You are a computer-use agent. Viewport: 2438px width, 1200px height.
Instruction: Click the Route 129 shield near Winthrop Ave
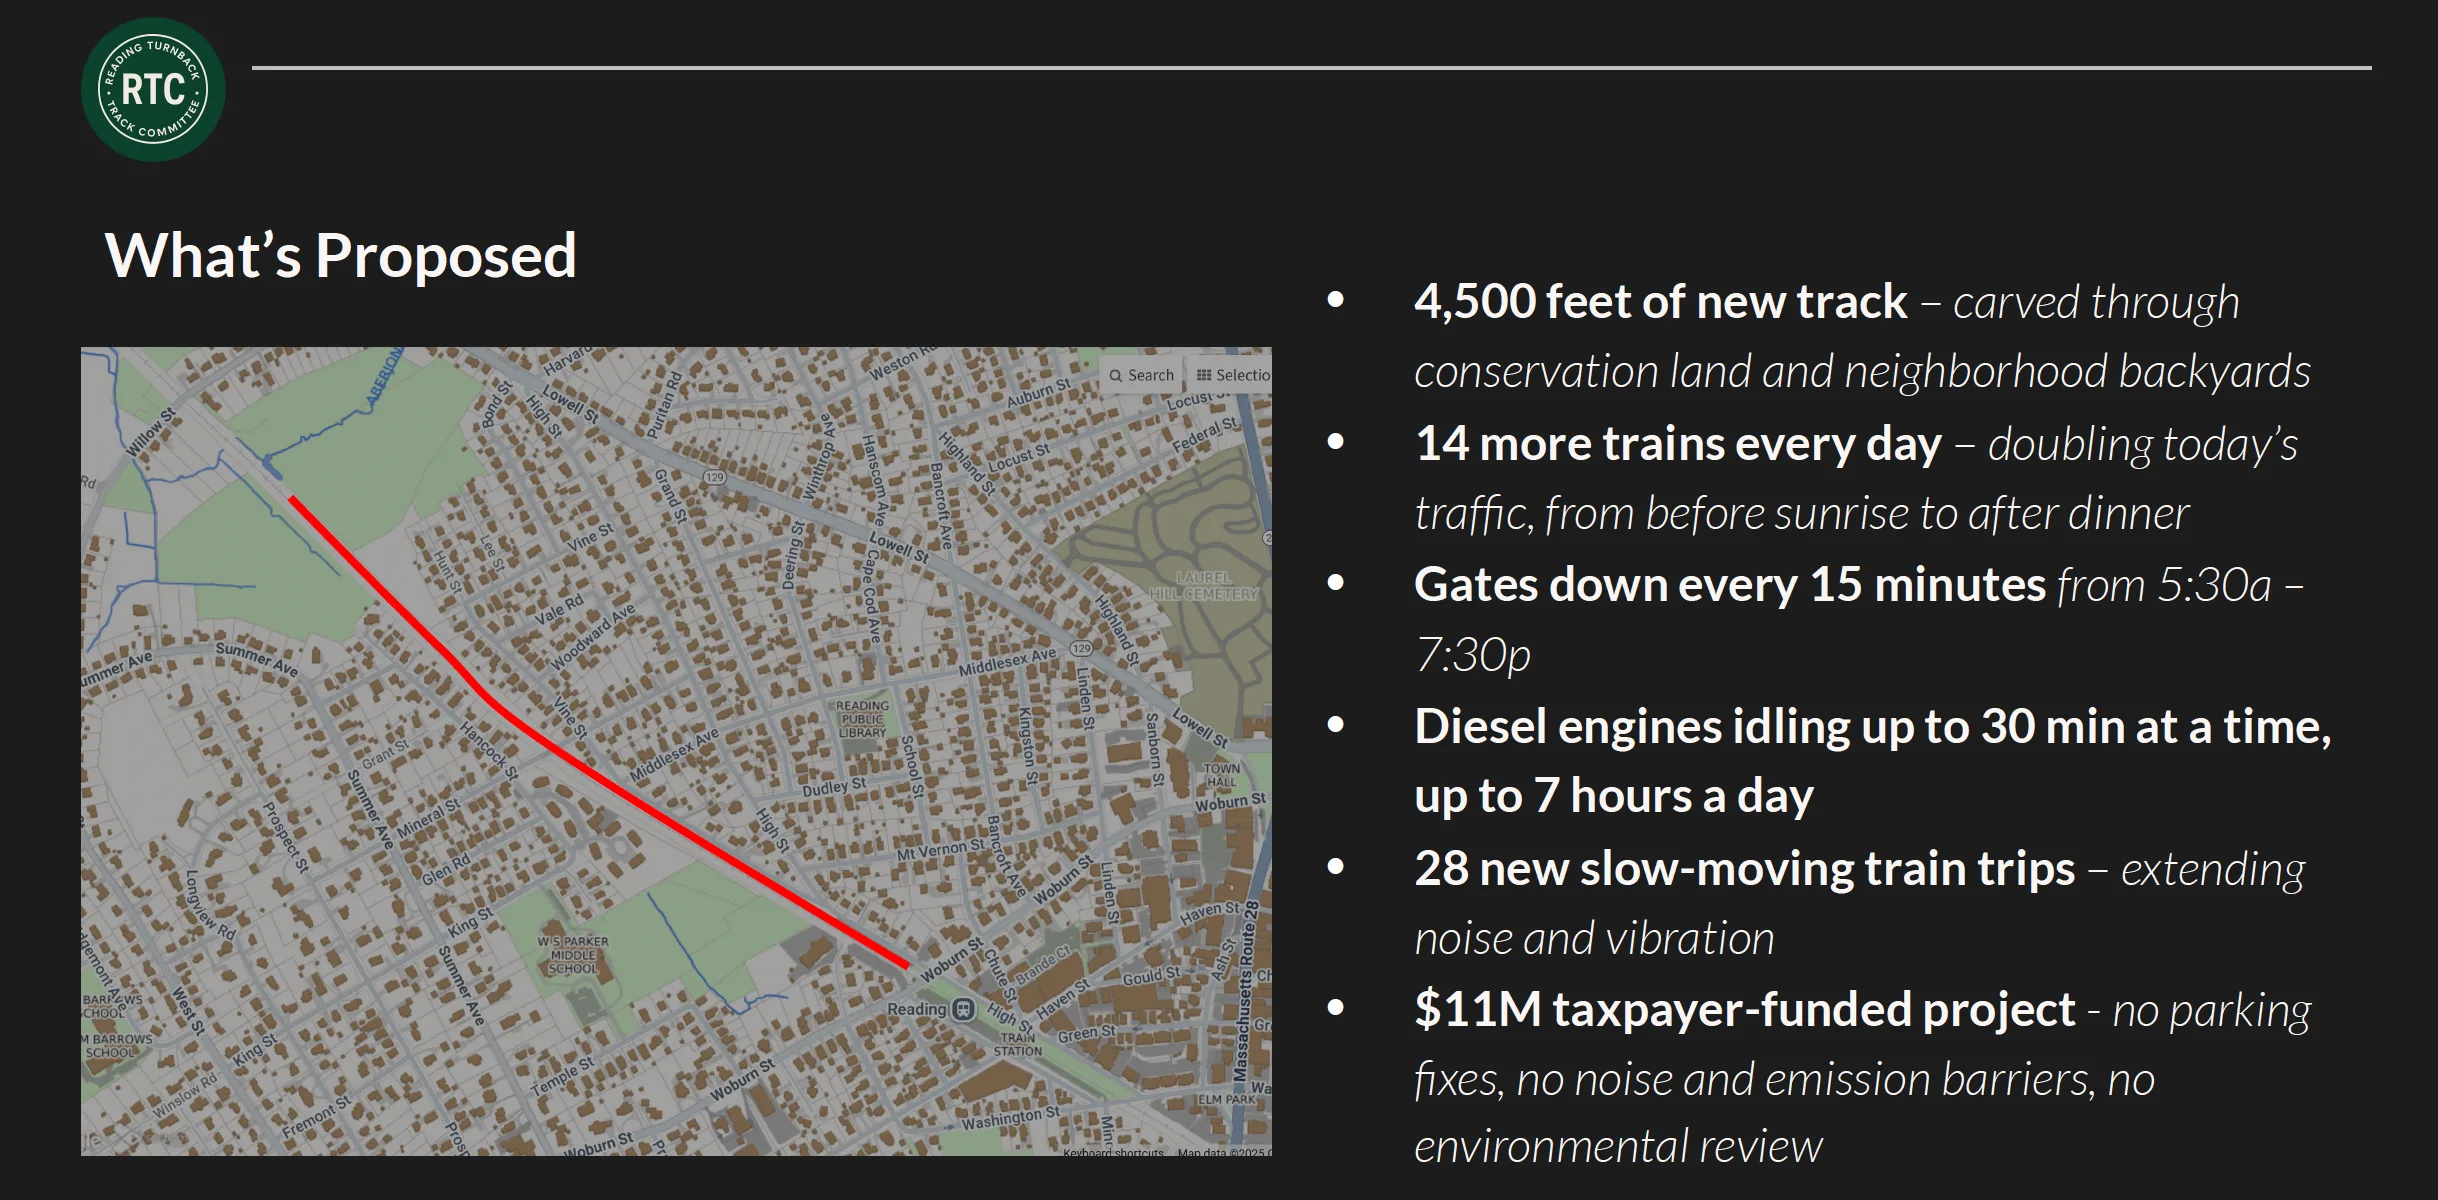714,478
